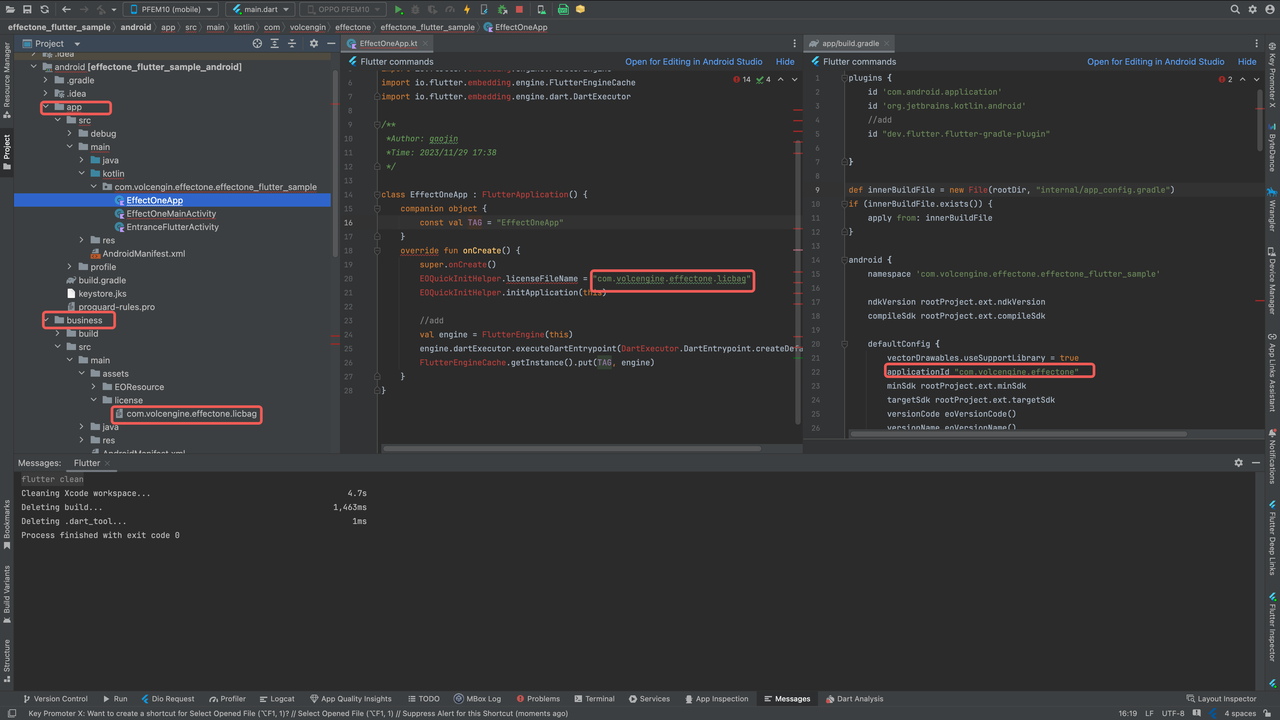Collapse the app folder in tree
Viewport: 1280px width, 720px height.
(46, 107)
